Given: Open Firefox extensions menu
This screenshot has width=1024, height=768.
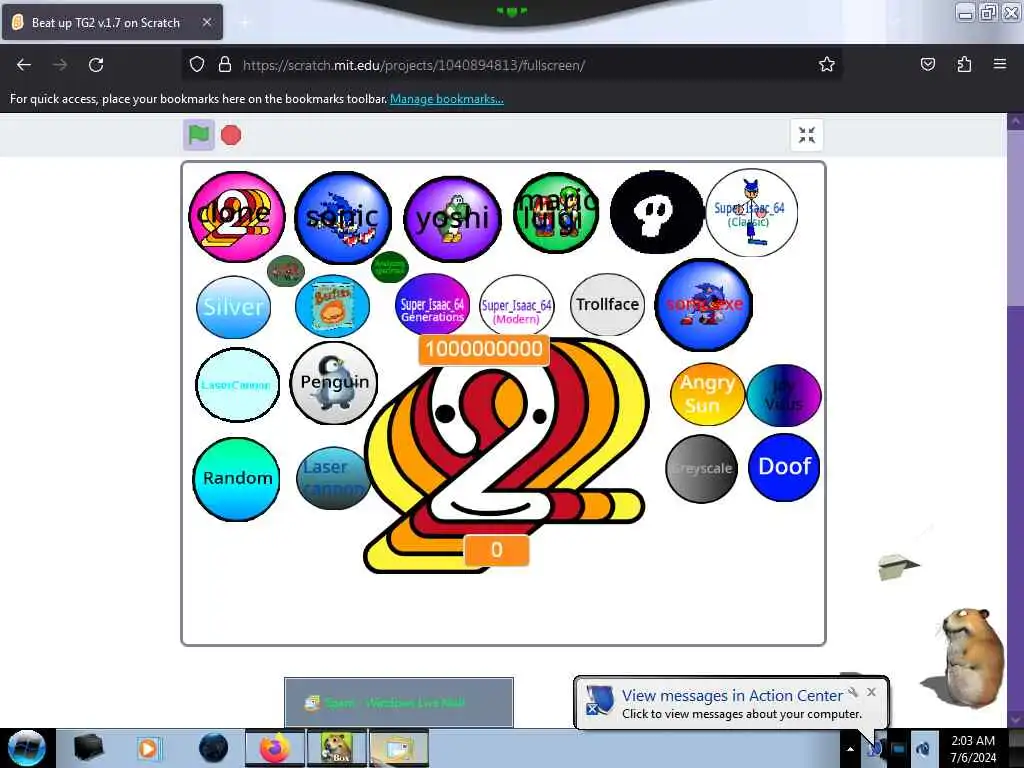Looking at the screenshot, I should (x=964, y=64).
